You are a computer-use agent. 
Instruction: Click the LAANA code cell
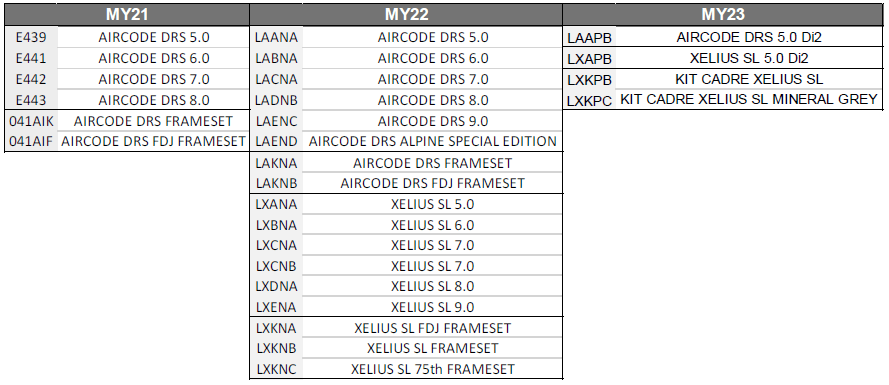coord(276,37)
